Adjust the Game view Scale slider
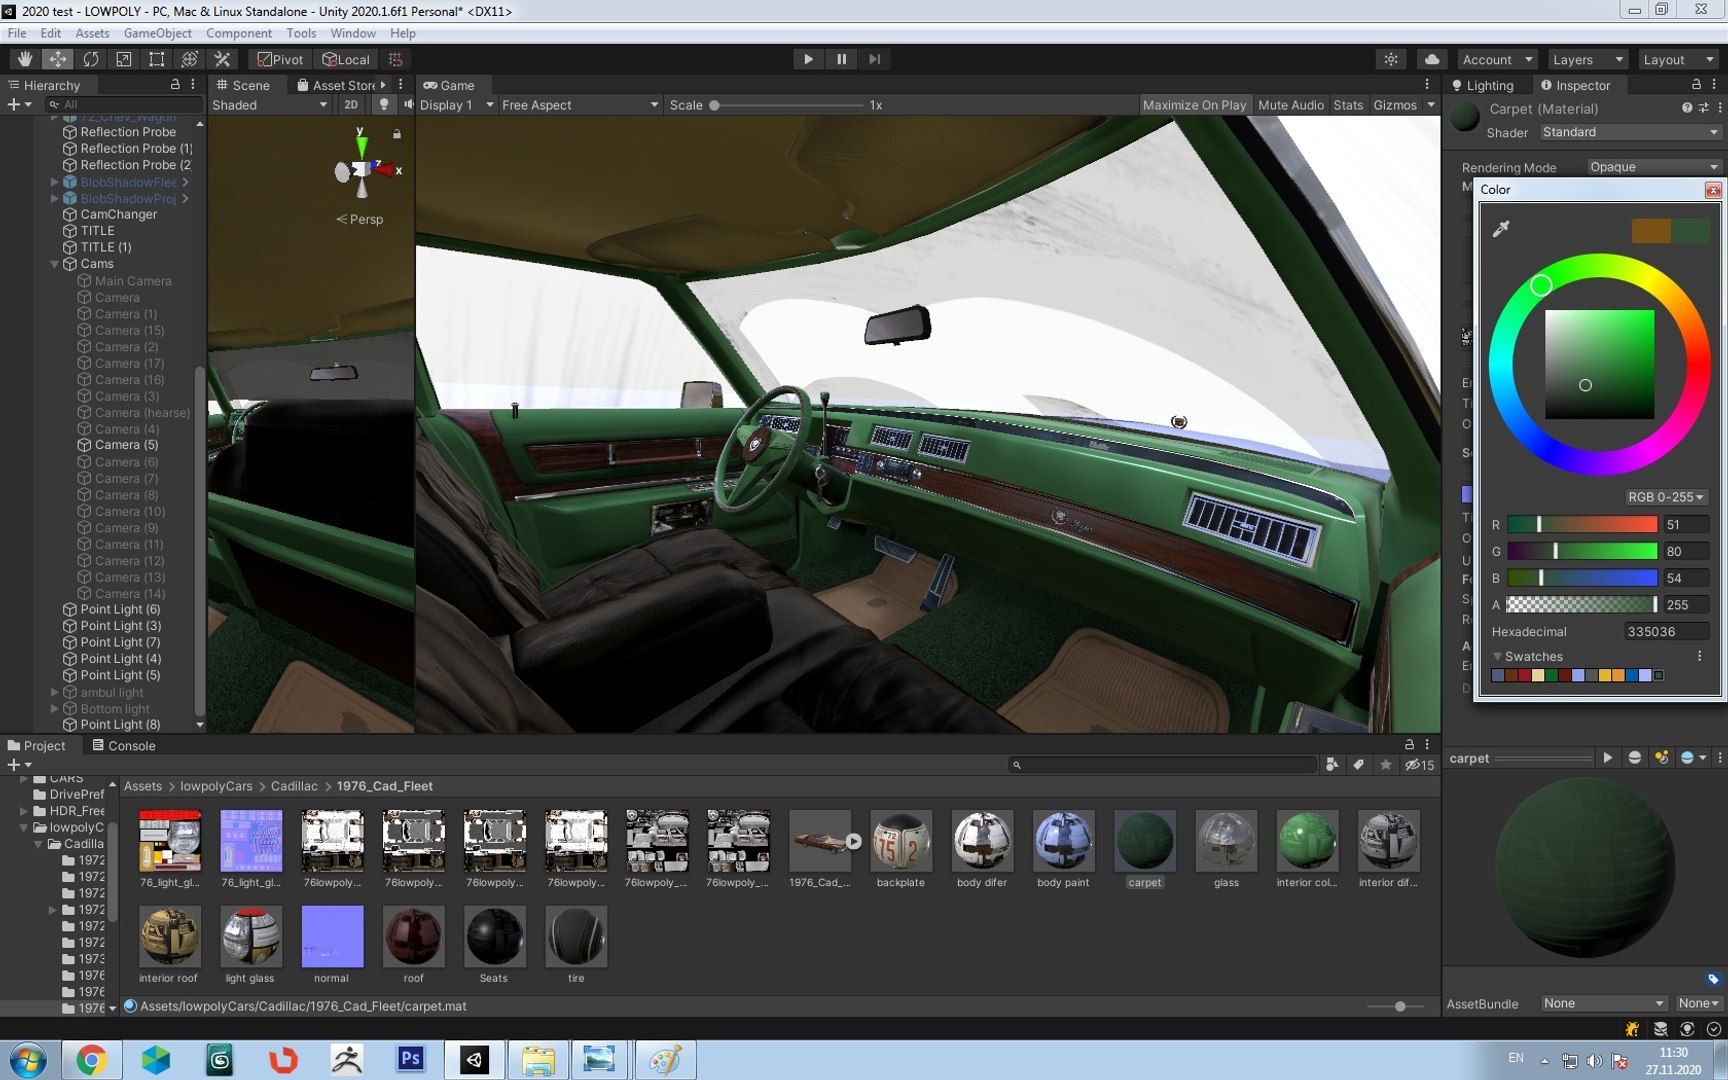 click(x=787, y=105)
